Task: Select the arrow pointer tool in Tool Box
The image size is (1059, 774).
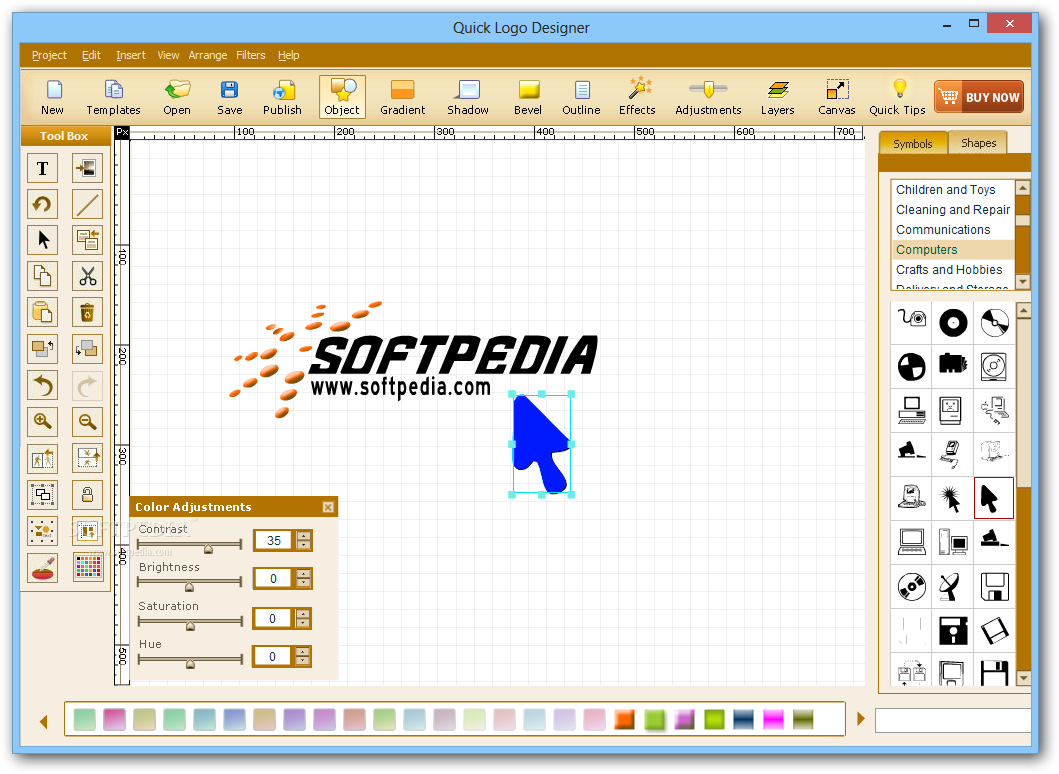Action: 43,240
